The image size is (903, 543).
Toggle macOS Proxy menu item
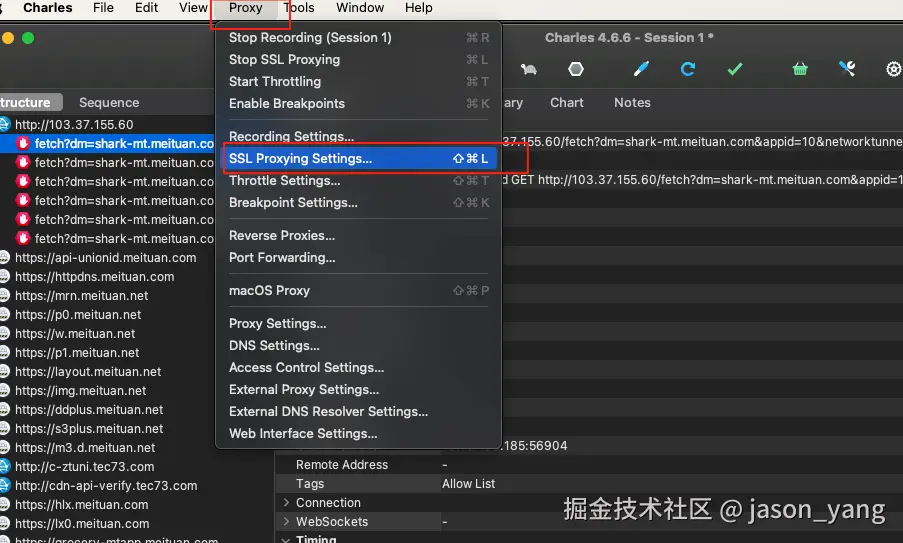tap(358, 290)
